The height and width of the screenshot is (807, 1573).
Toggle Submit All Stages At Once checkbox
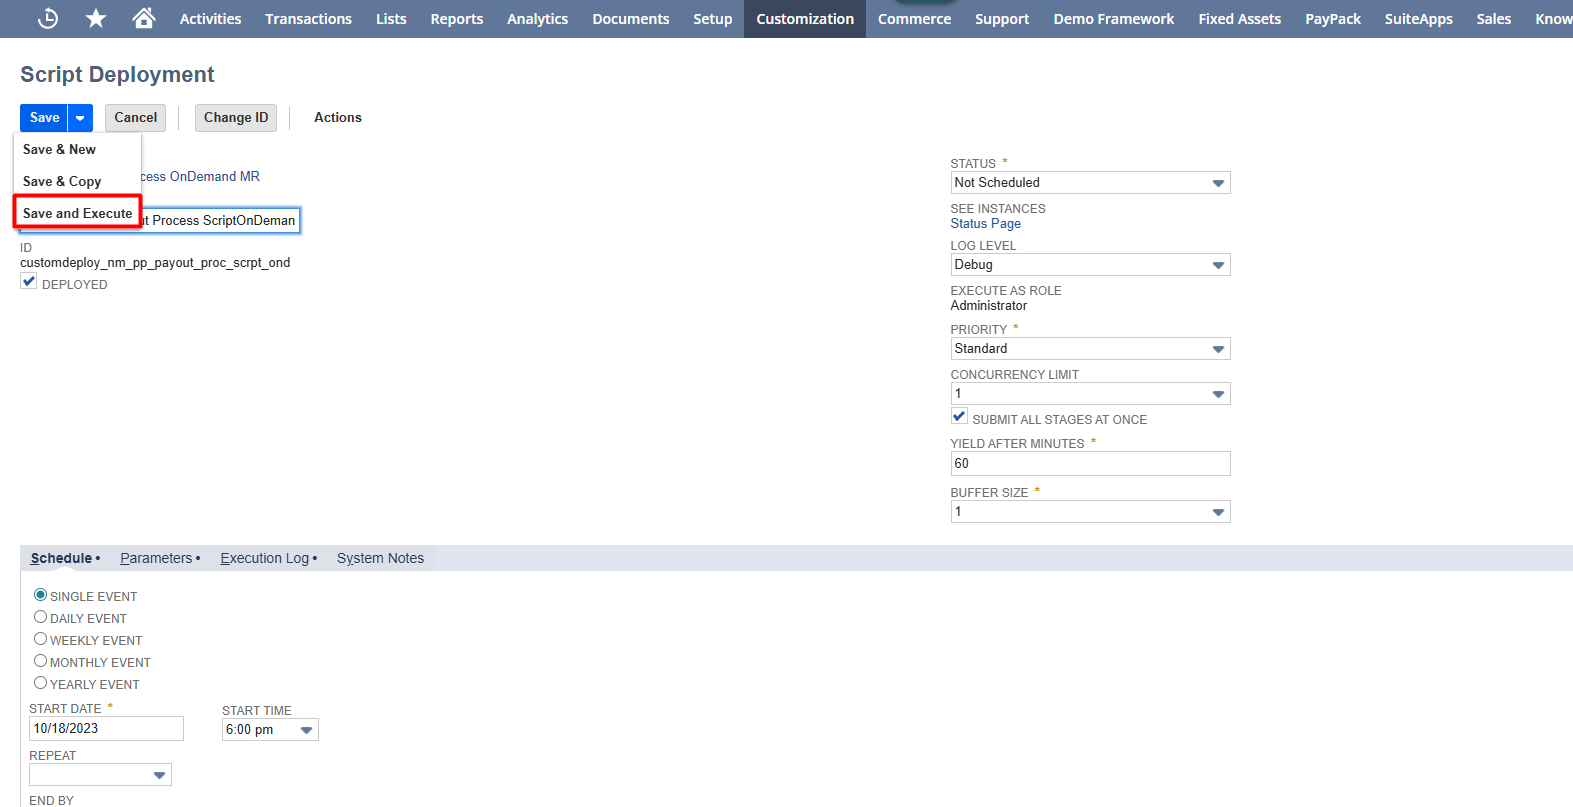[x=959, y=417]
